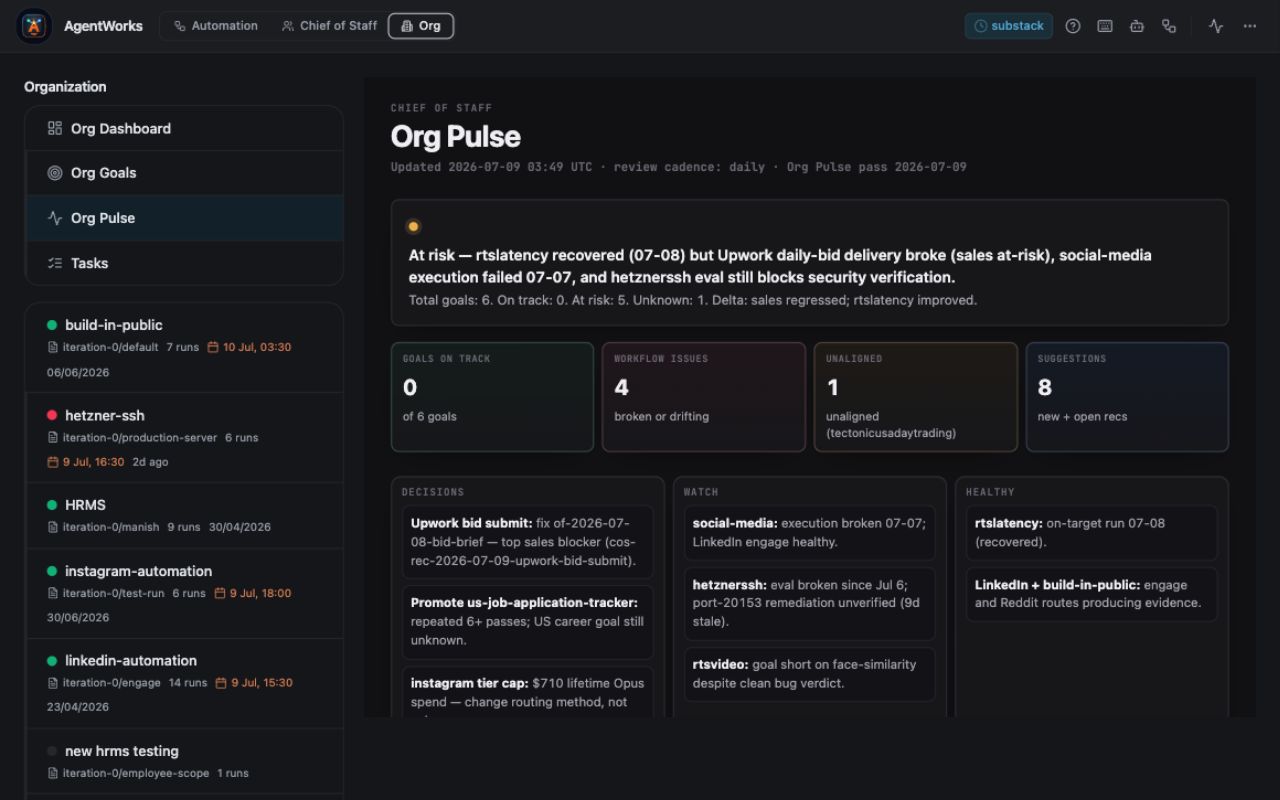Open the hetzner-ssh workflow
Viewport: 1280px width, 800px height.
point(184,438)
